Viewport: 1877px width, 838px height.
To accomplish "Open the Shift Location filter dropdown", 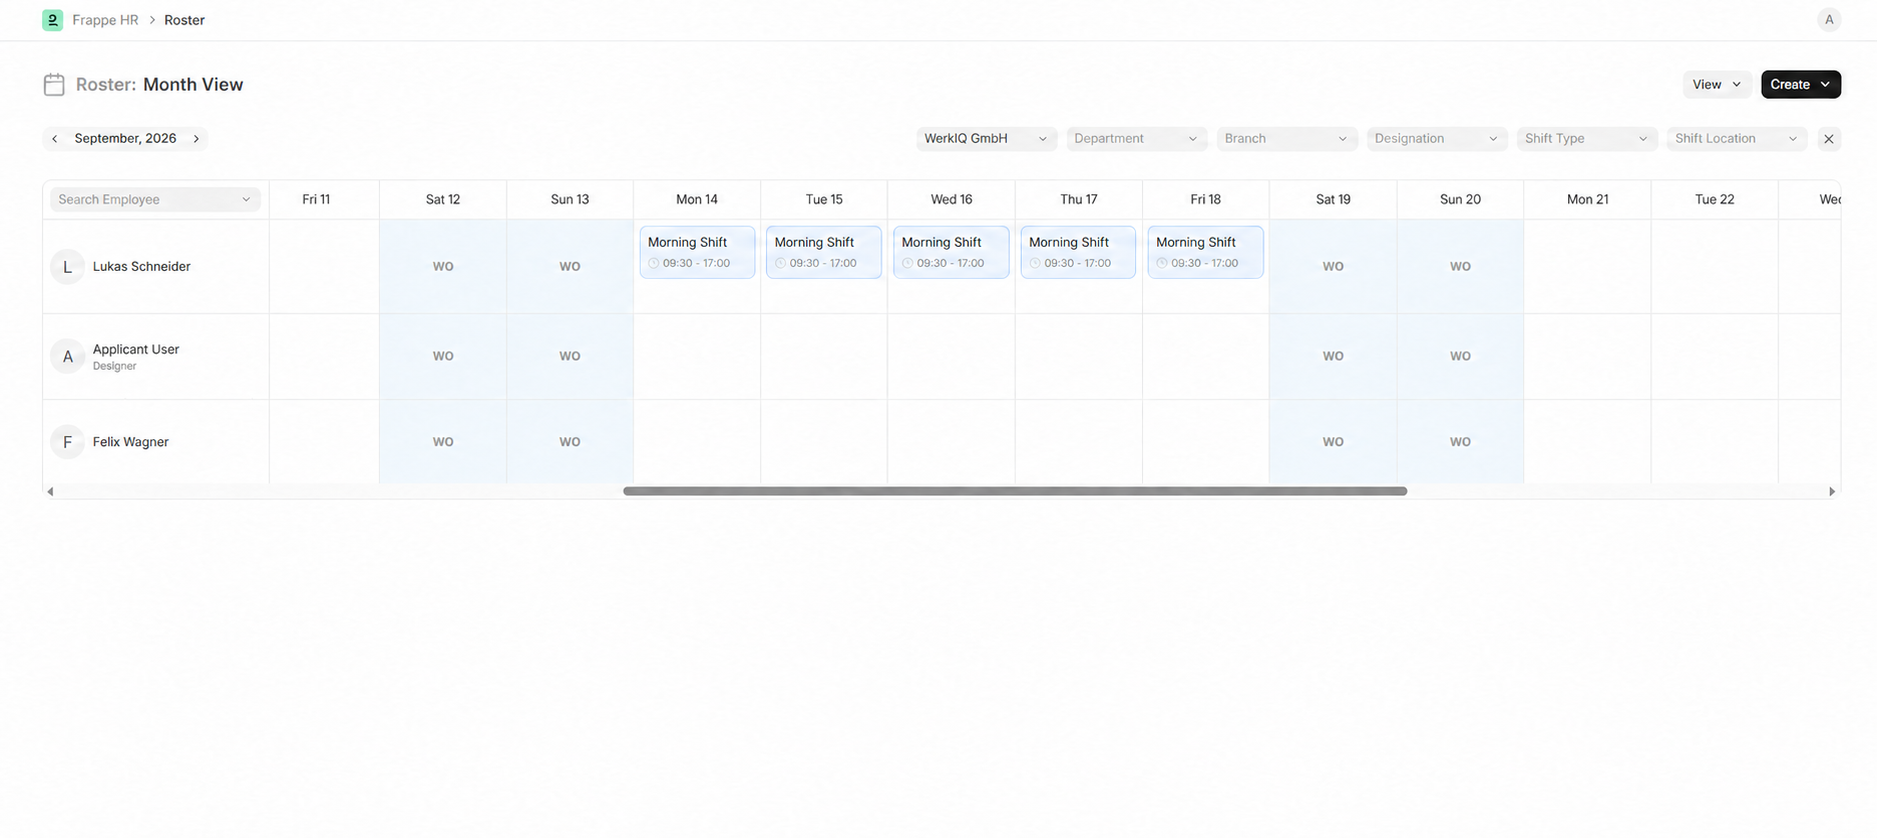I will [x=1736, y=139].
